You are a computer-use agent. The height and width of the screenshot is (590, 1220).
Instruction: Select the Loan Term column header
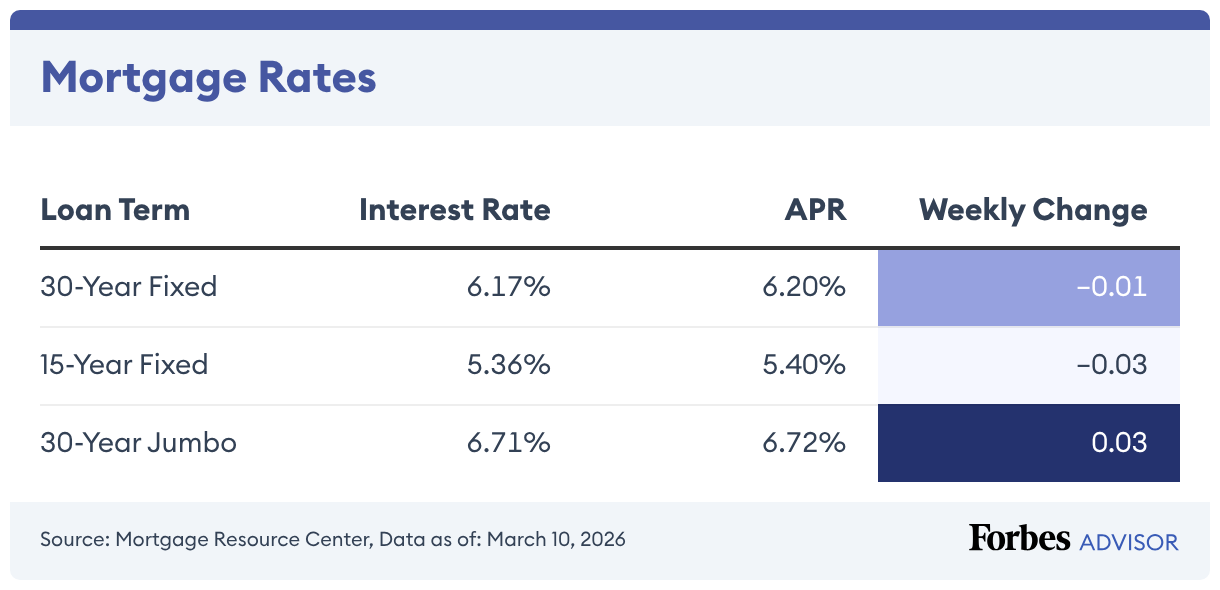coord(115,210)
